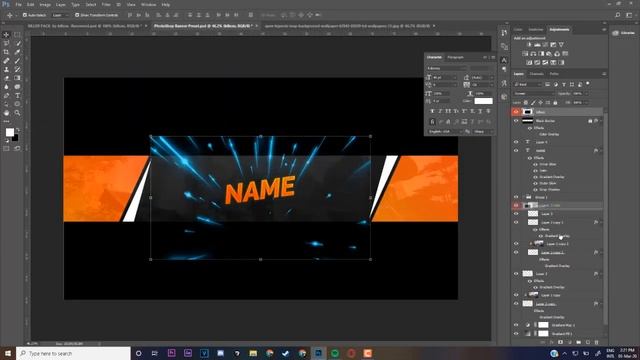Click the Windows Start button
Viewport: 640px width, 360px height.
click(8, 353)
